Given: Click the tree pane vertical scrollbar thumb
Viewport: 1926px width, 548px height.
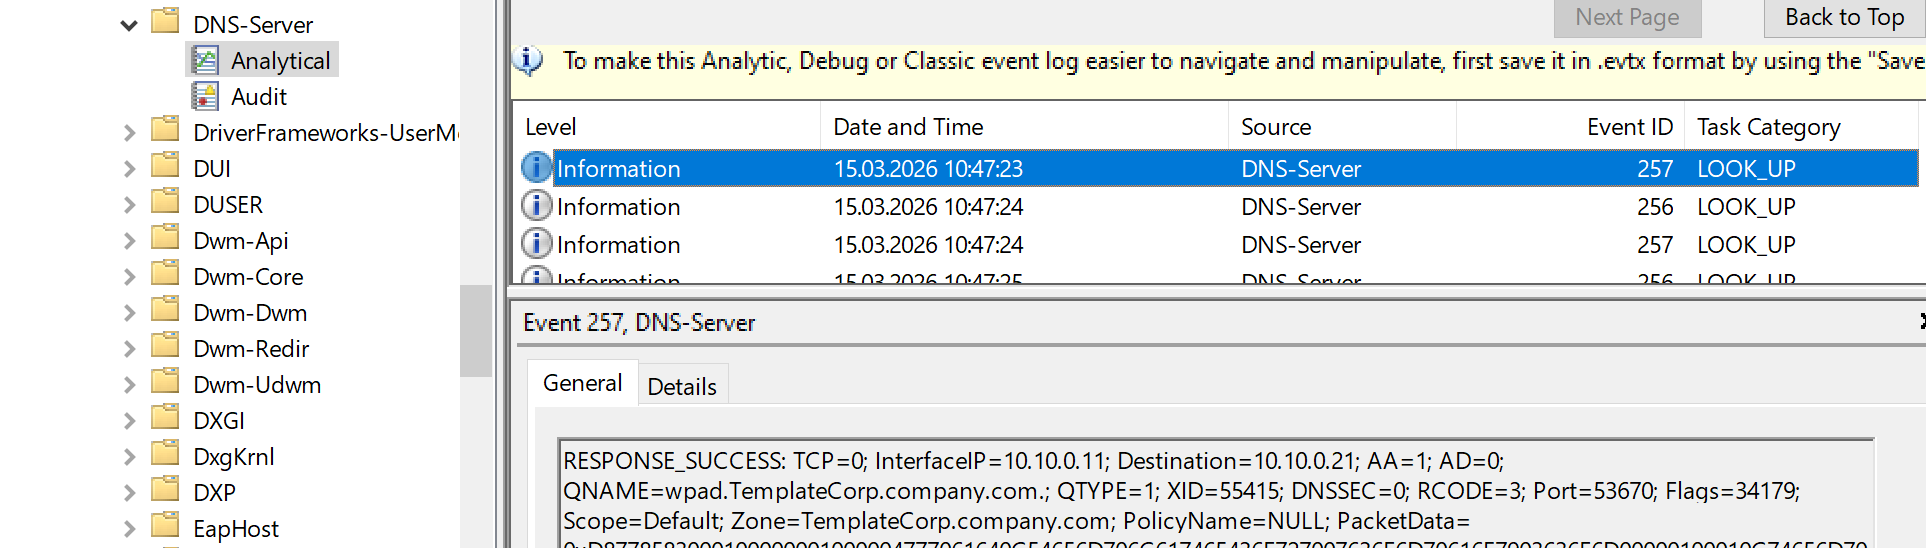Looking at the screenshot, I should pyautogui.click(x=476, y=331).
